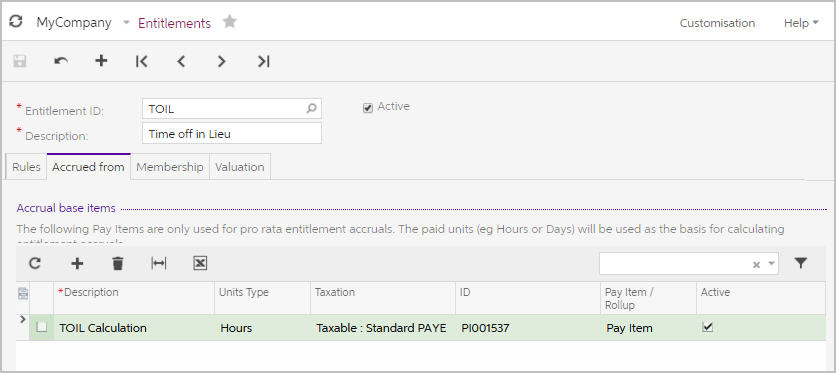This screenshot has height=373, width=836.
Task: Delete the selected accrual base item row
Action: (x=118, y=263)
